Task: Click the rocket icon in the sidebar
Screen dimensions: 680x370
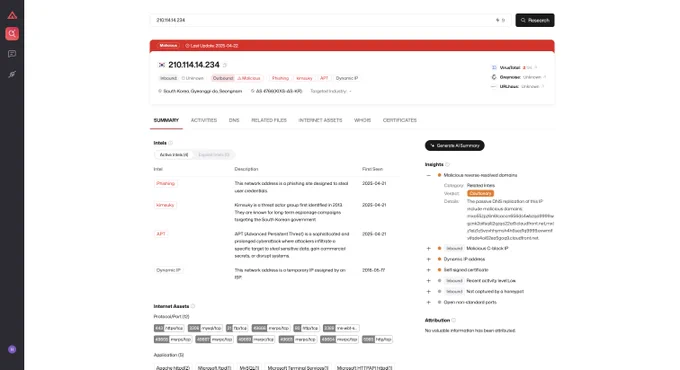Action: (x=12, y=74)
